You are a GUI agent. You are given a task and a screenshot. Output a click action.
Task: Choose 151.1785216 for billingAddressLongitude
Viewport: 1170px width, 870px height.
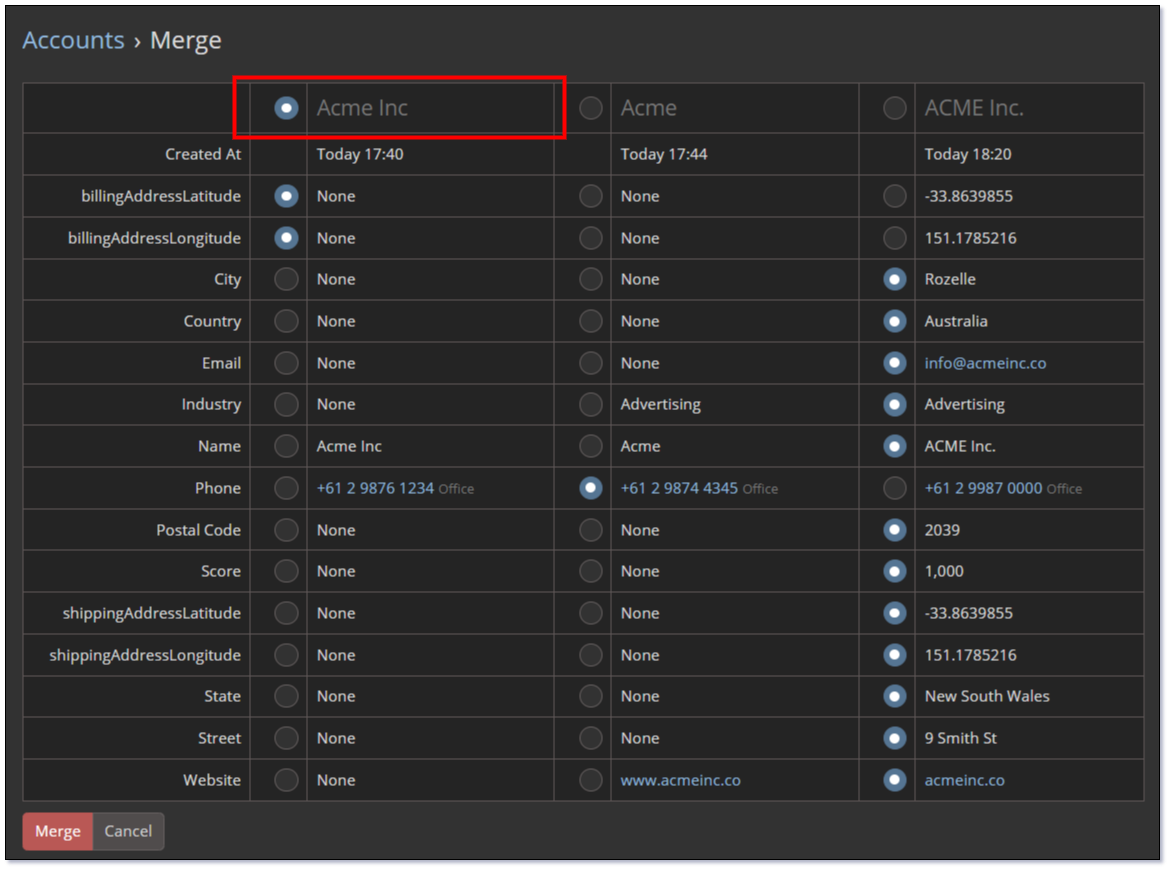tap(894, 238)
